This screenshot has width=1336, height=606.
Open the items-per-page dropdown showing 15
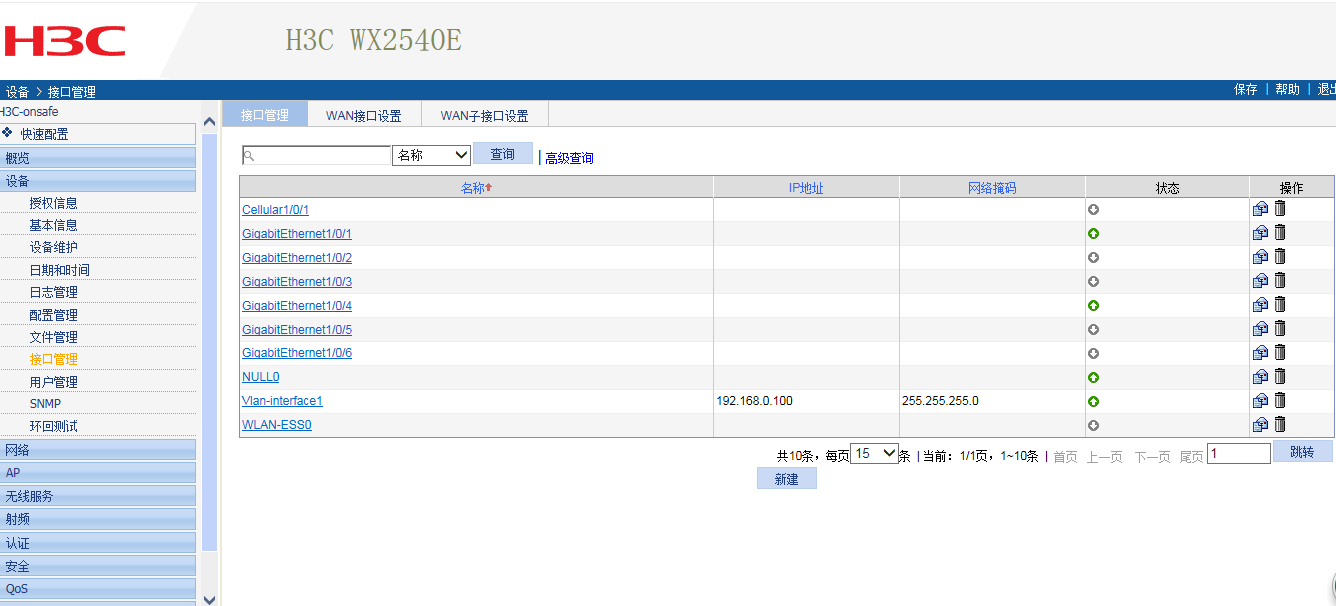pyautogui.click(x=874, y=454)
